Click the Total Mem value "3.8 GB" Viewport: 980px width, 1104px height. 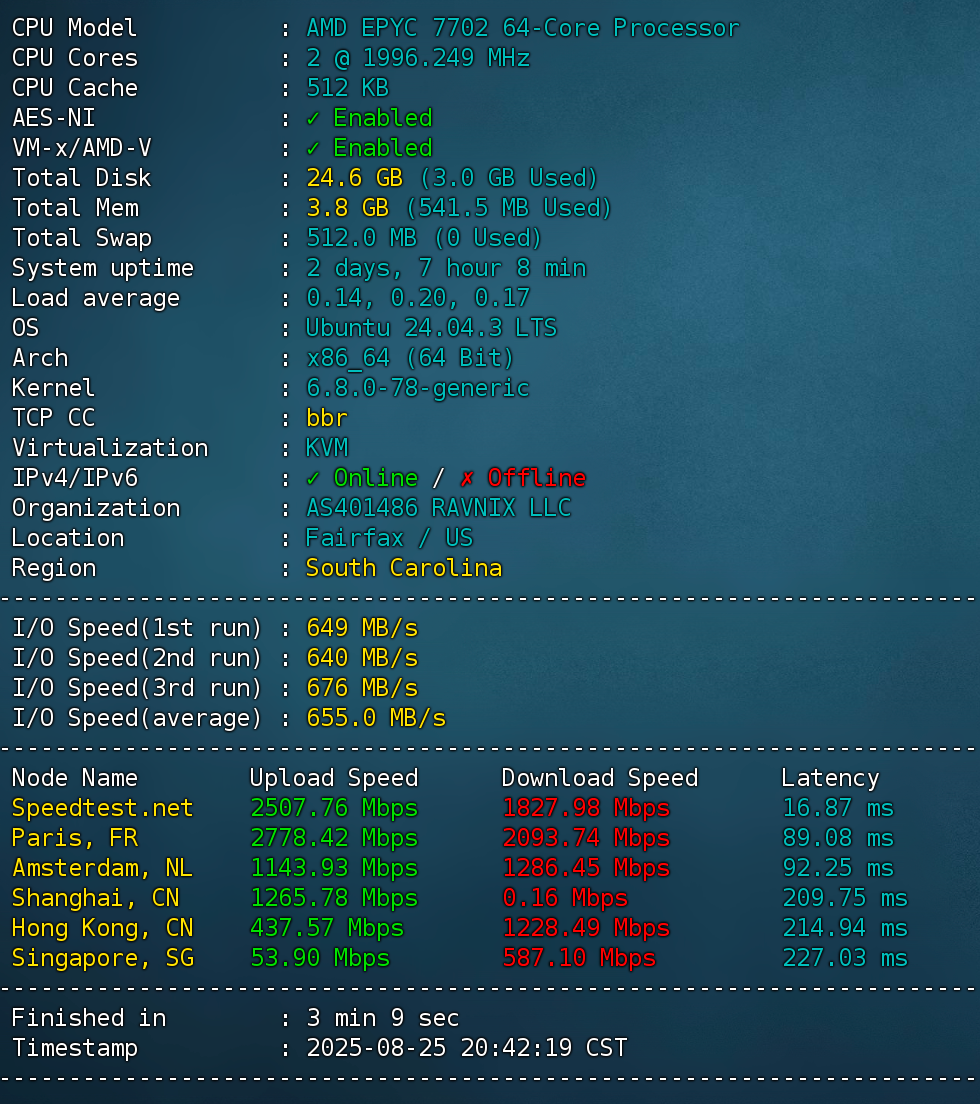coord(347,208)
